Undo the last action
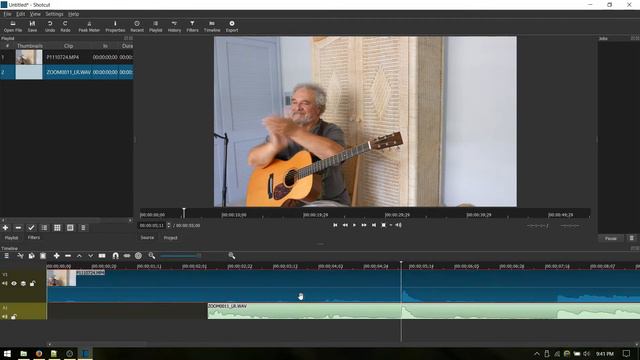 tap(50, 27)
